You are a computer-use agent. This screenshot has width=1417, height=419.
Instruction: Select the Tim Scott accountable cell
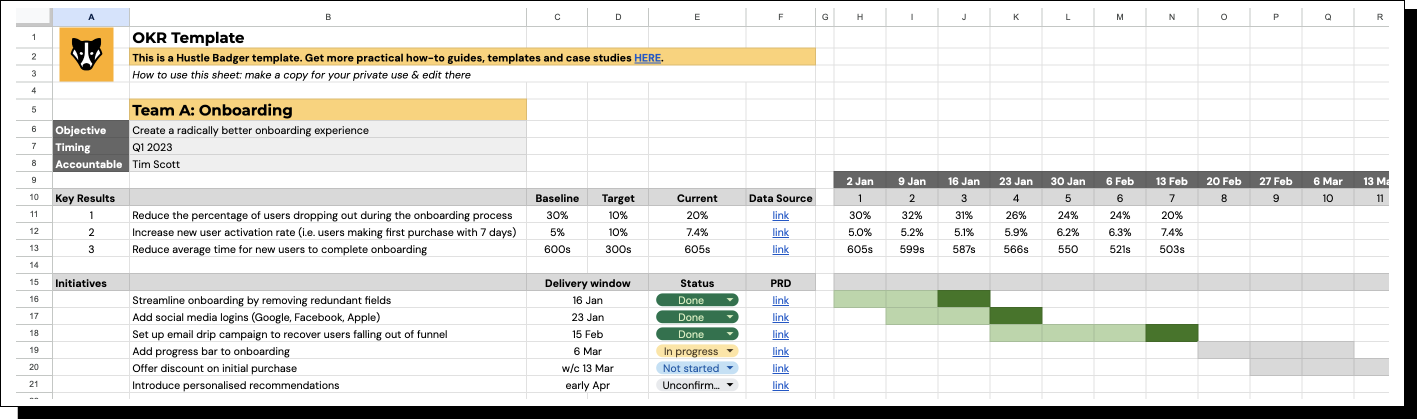(328, 164)
